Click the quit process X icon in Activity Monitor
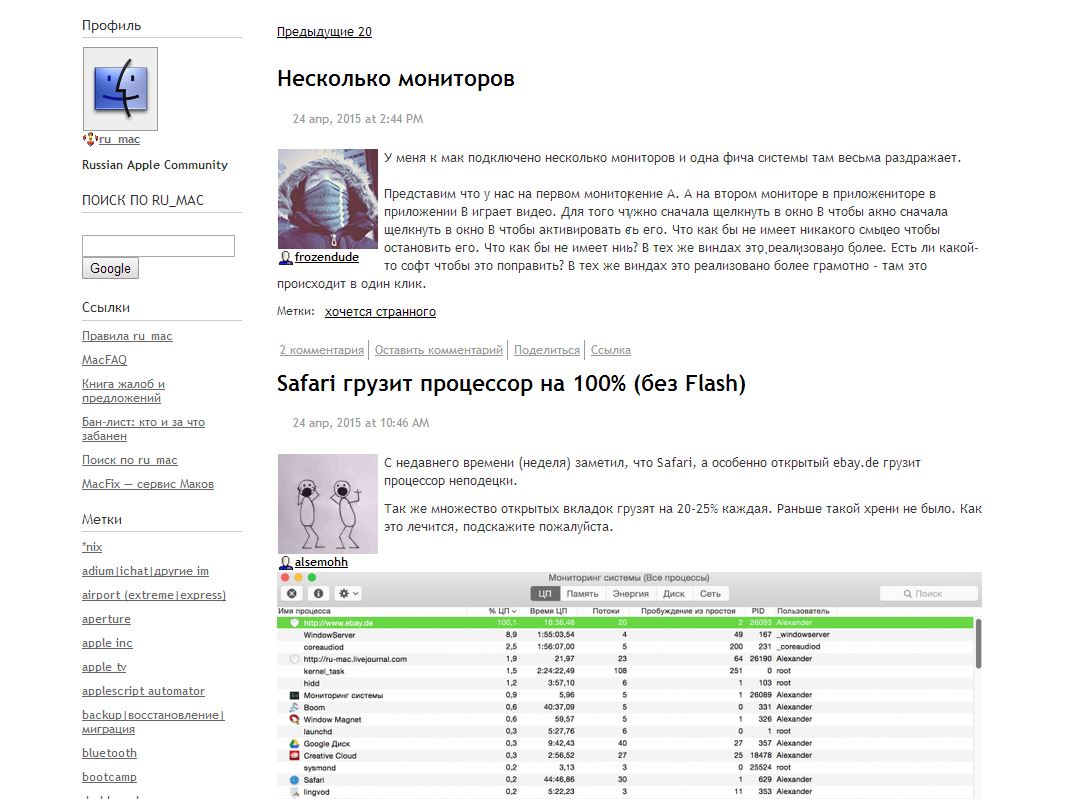 pyautogui.click(x=292, y=593)
